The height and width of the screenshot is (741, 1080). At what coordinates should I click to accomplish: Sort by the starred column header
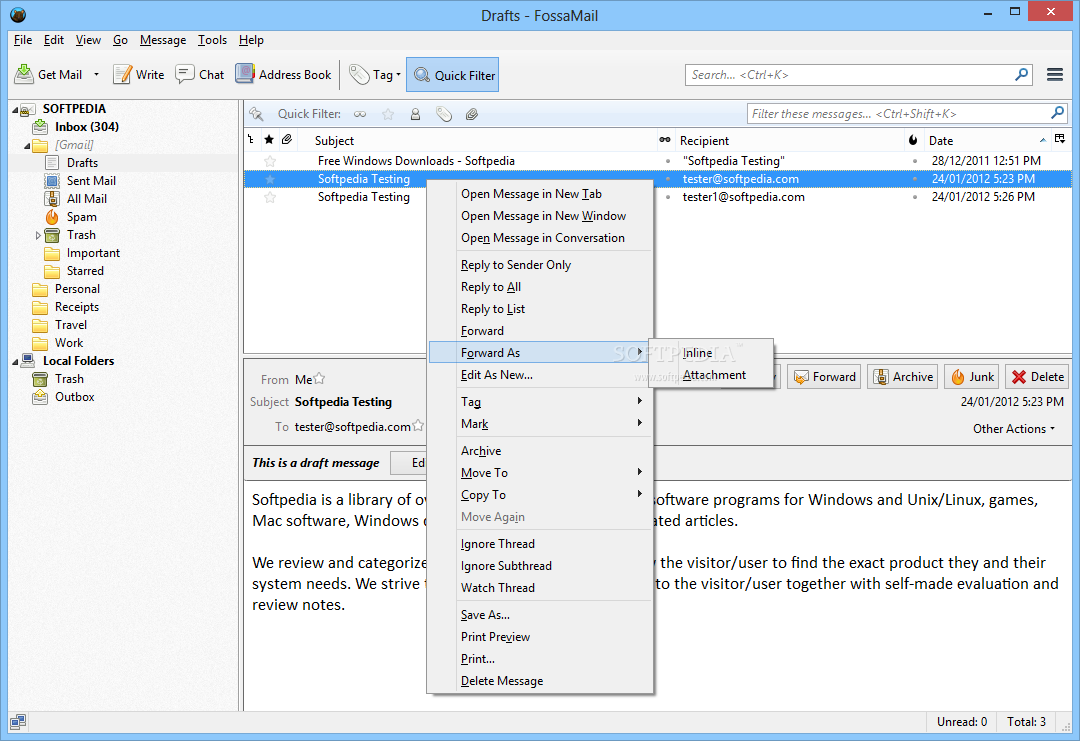[269, 140]
